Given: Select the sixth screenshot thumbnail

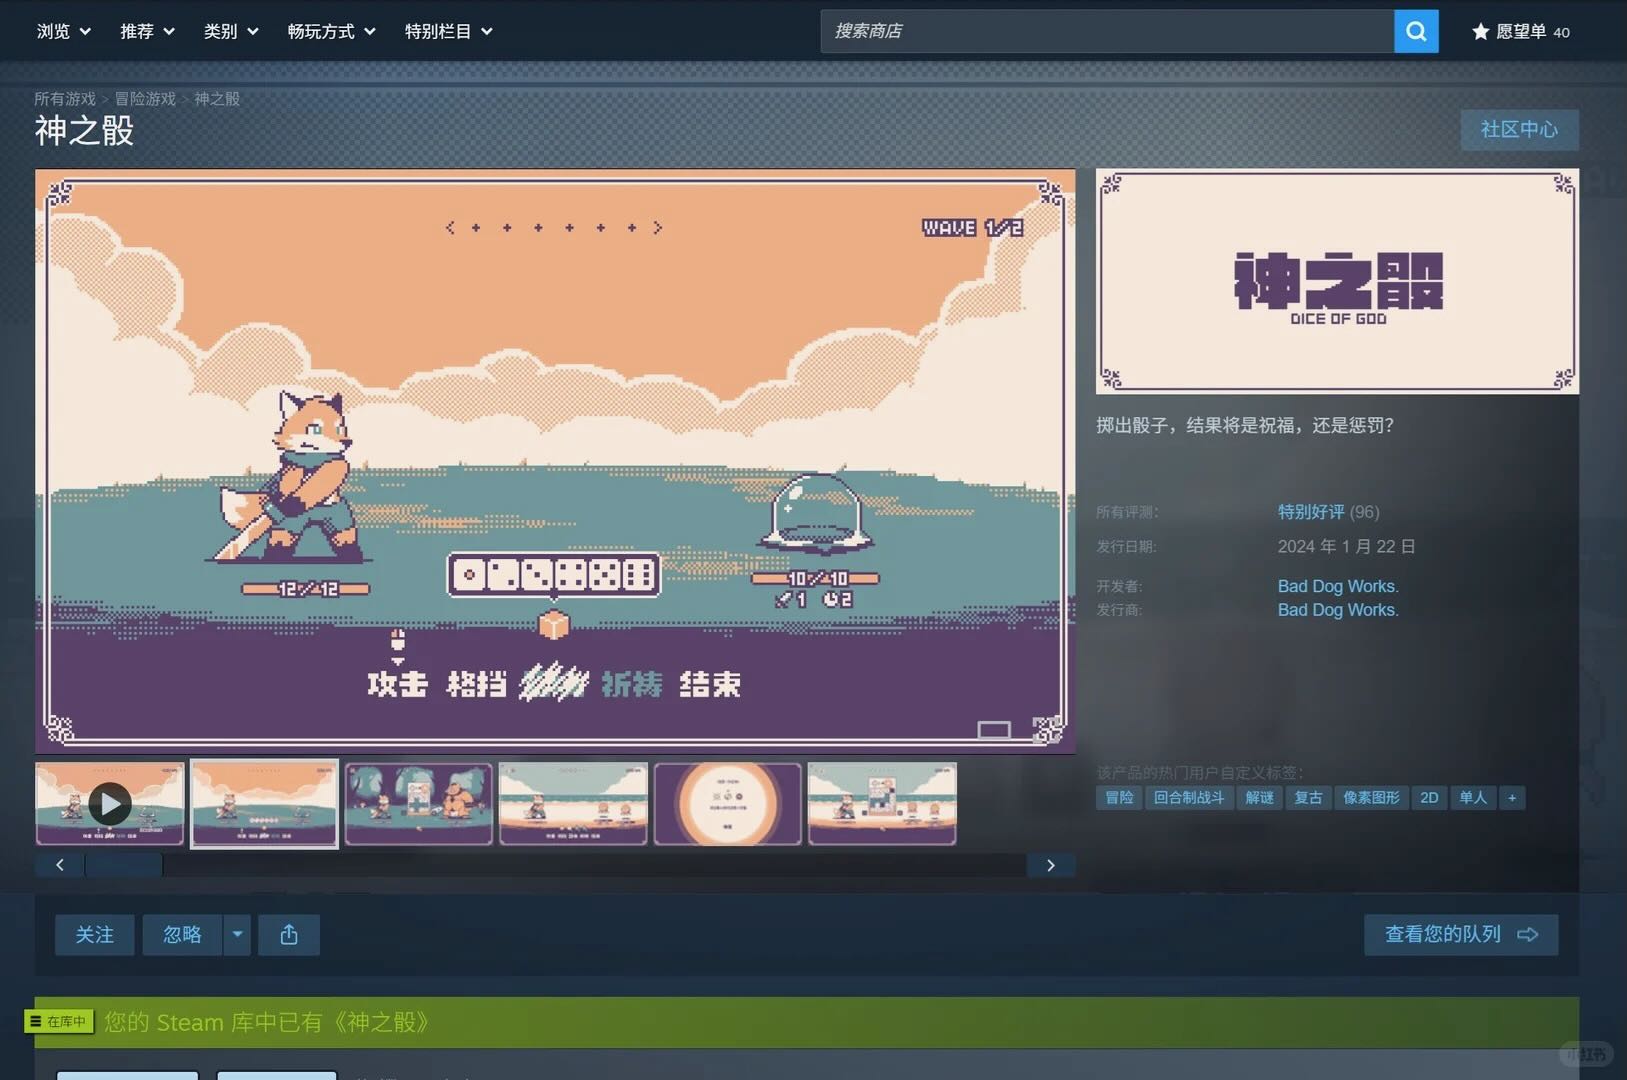Looking at the screenshot, I should (882, 804).
